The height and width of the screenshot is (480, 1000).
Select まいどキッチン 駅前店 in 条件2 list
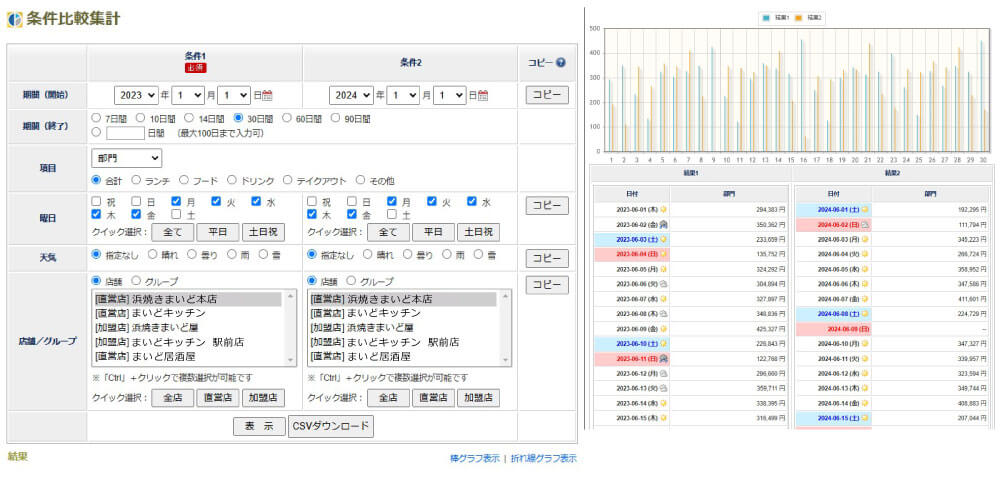[x=402, y=342]
